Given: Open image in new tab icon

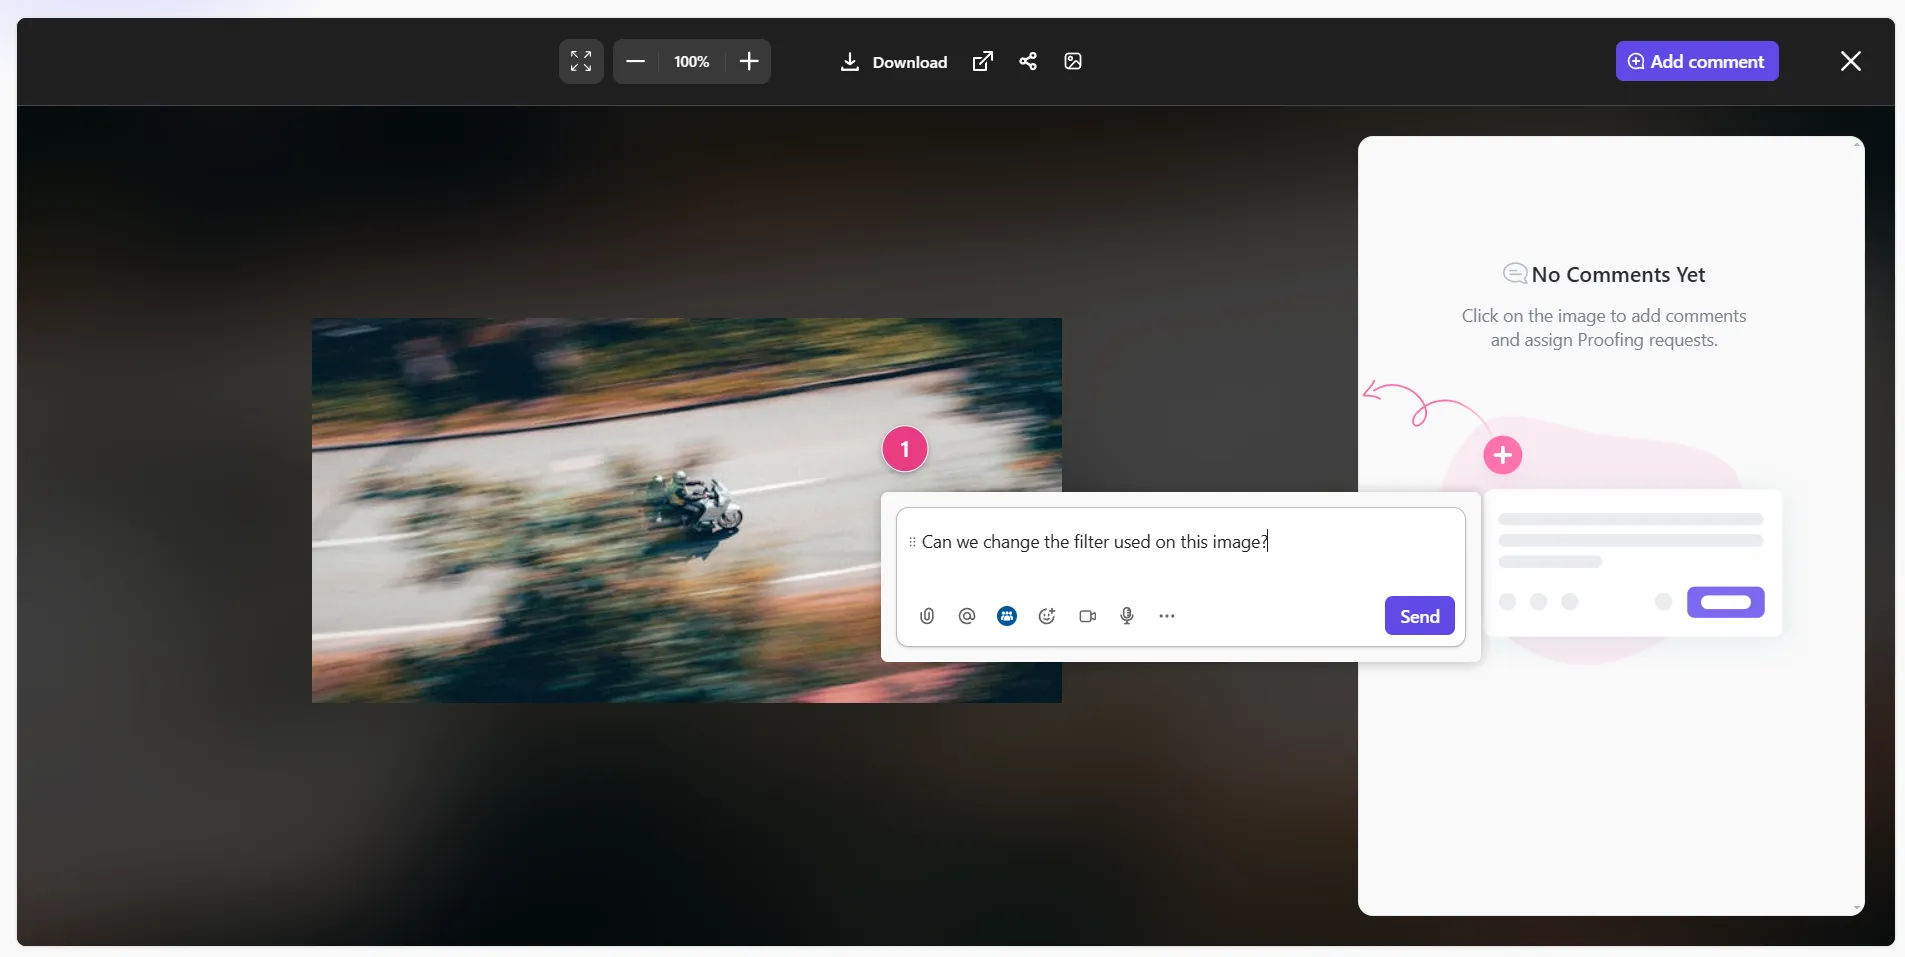Looking at the screenshot, I should pos(983,61).
